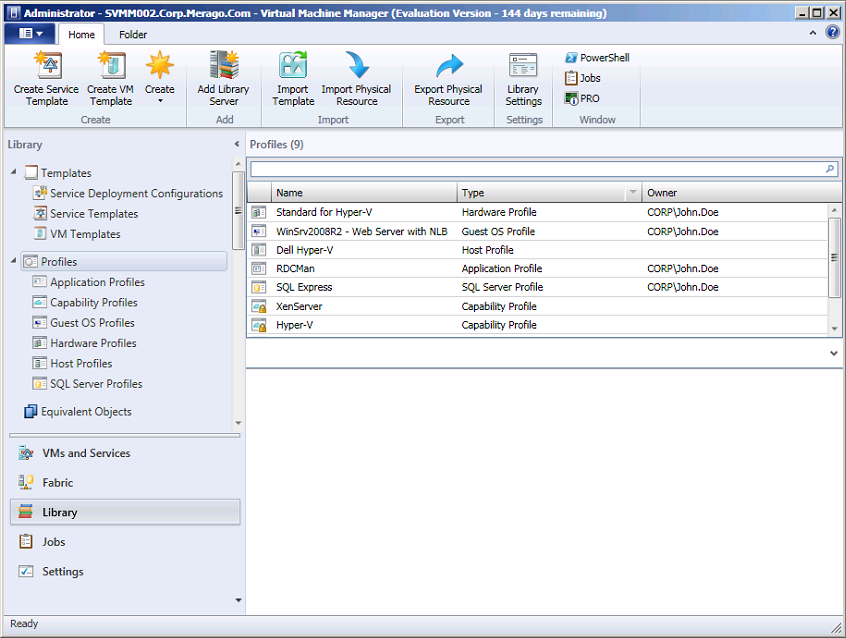Viewport: 846px width, 638px height.
Task: Click the 'Guest OS Profile' type cell
Action: click(x=499, y=232)
